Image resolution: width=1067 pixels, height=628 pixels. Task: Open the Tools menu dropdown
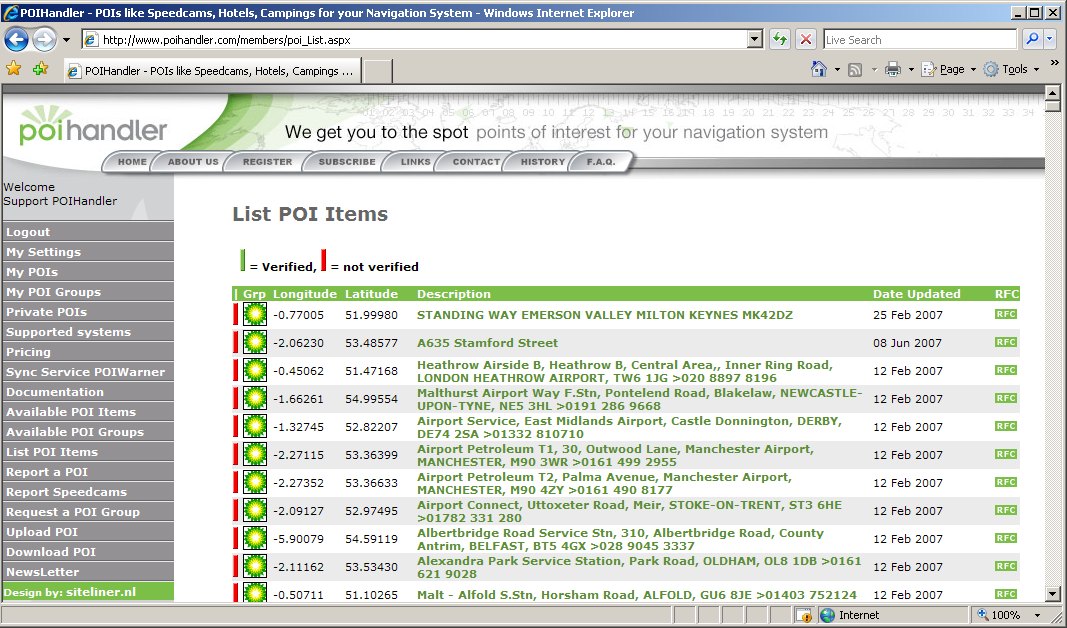[1014, 69]
